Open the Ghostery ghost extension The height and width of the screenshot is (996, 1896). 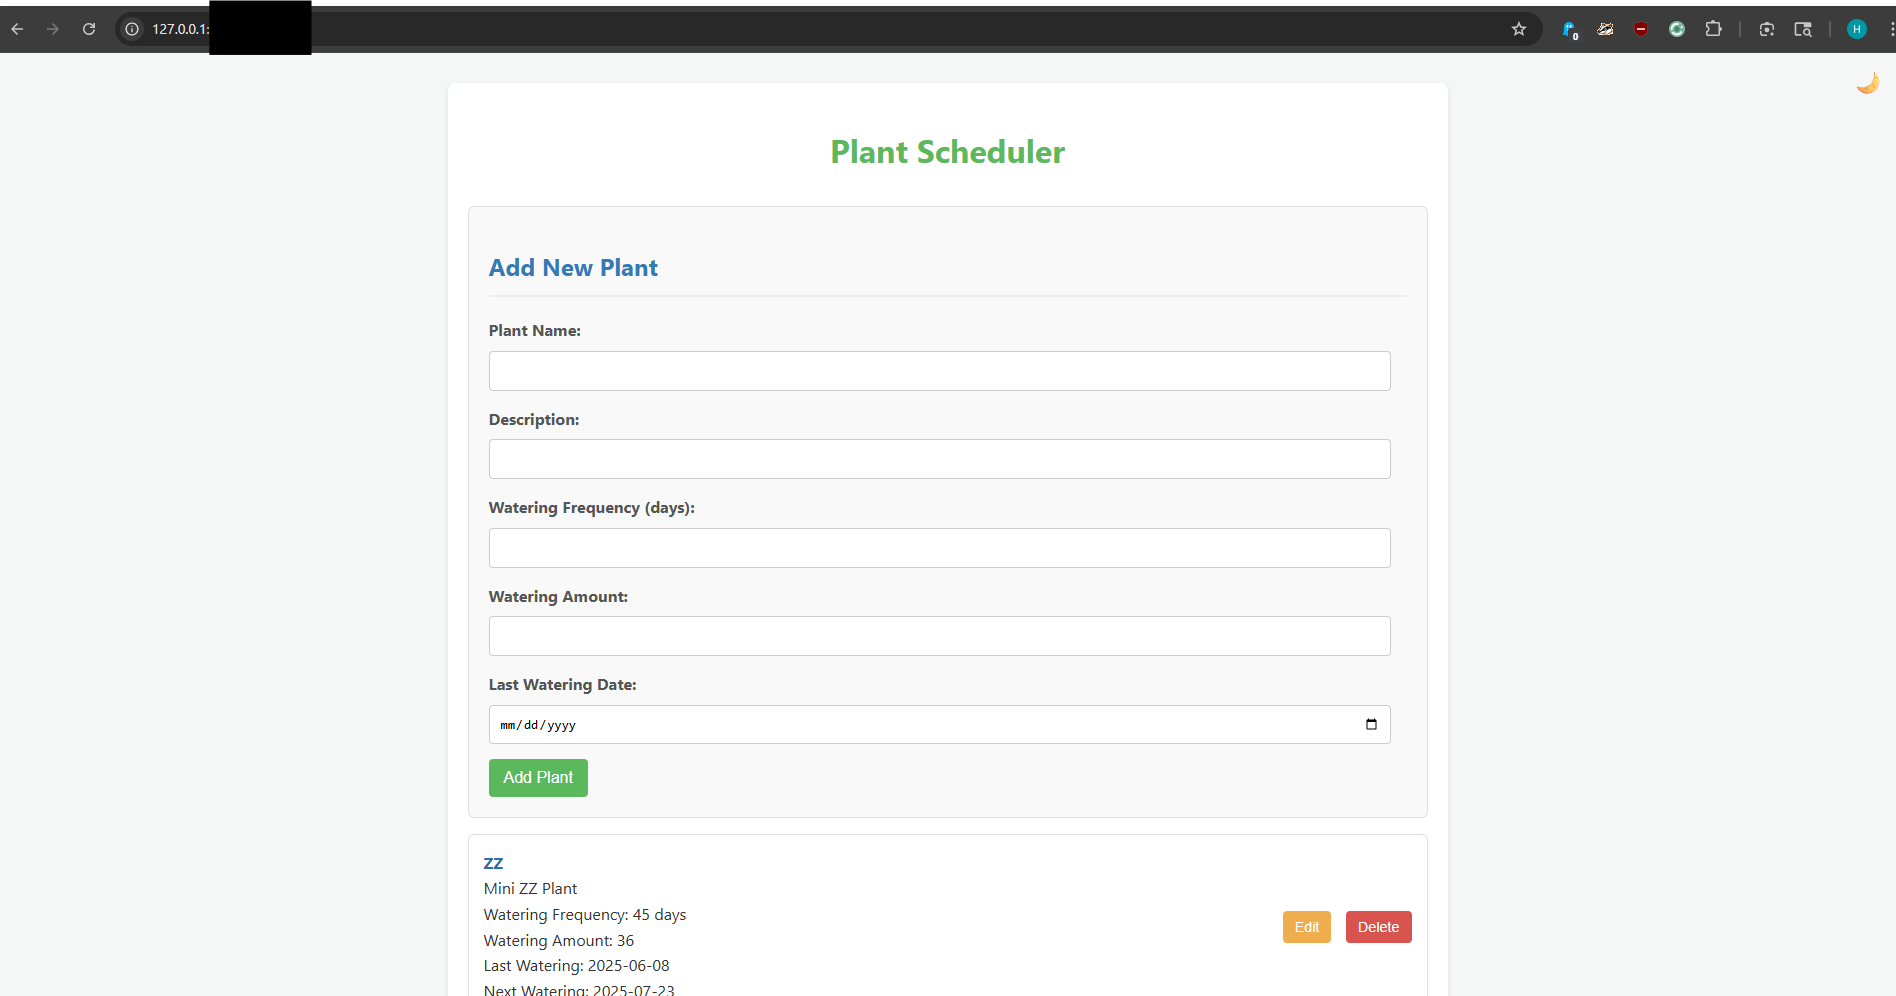tap(1569, 29)
